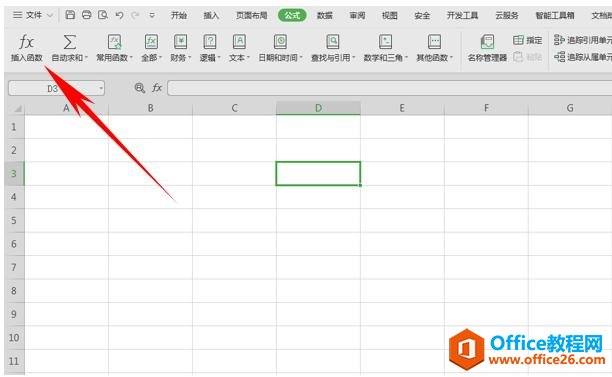Open the hamburger File (文件) menu
Screen dimensions: 612x377
coord(27,15)
